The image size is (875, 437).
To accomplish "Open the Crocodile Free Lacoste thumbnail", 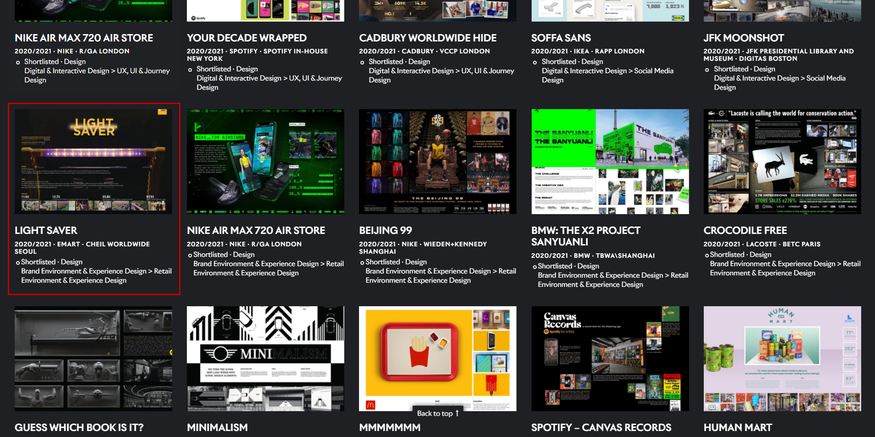I will [x=782, y=161].
